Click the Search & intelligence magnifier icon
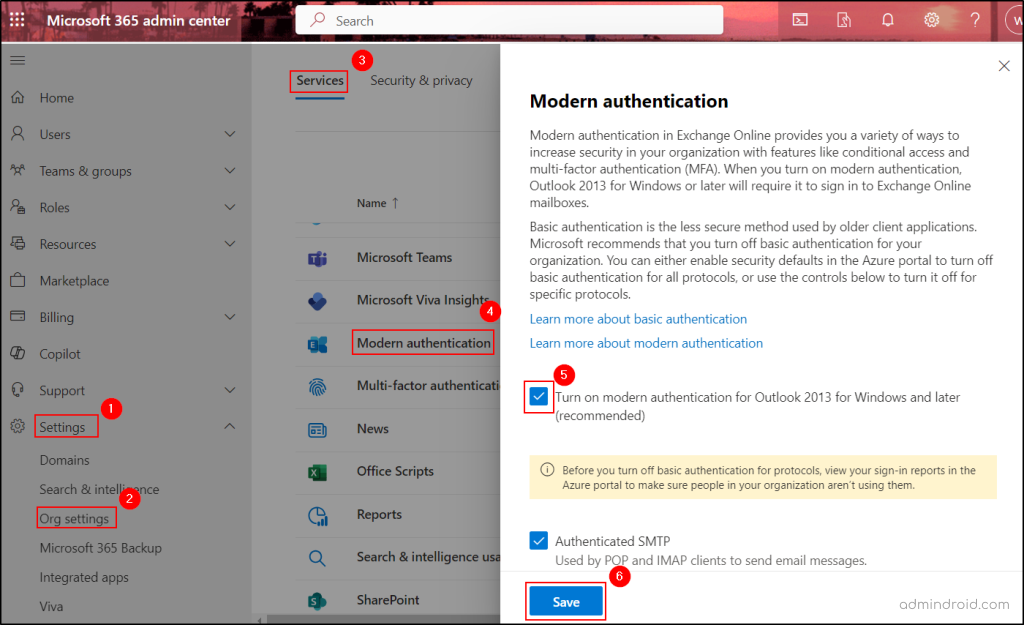The height and width of the screenshot is (625, 1024). coord(317,558)
